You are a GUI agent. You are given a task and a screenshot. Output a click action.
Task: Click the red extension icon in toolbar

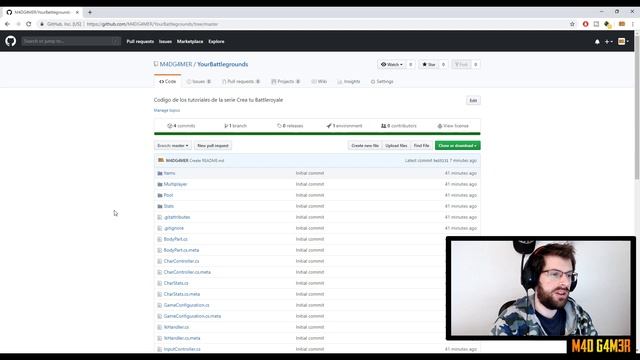click(x=585, y=24)
